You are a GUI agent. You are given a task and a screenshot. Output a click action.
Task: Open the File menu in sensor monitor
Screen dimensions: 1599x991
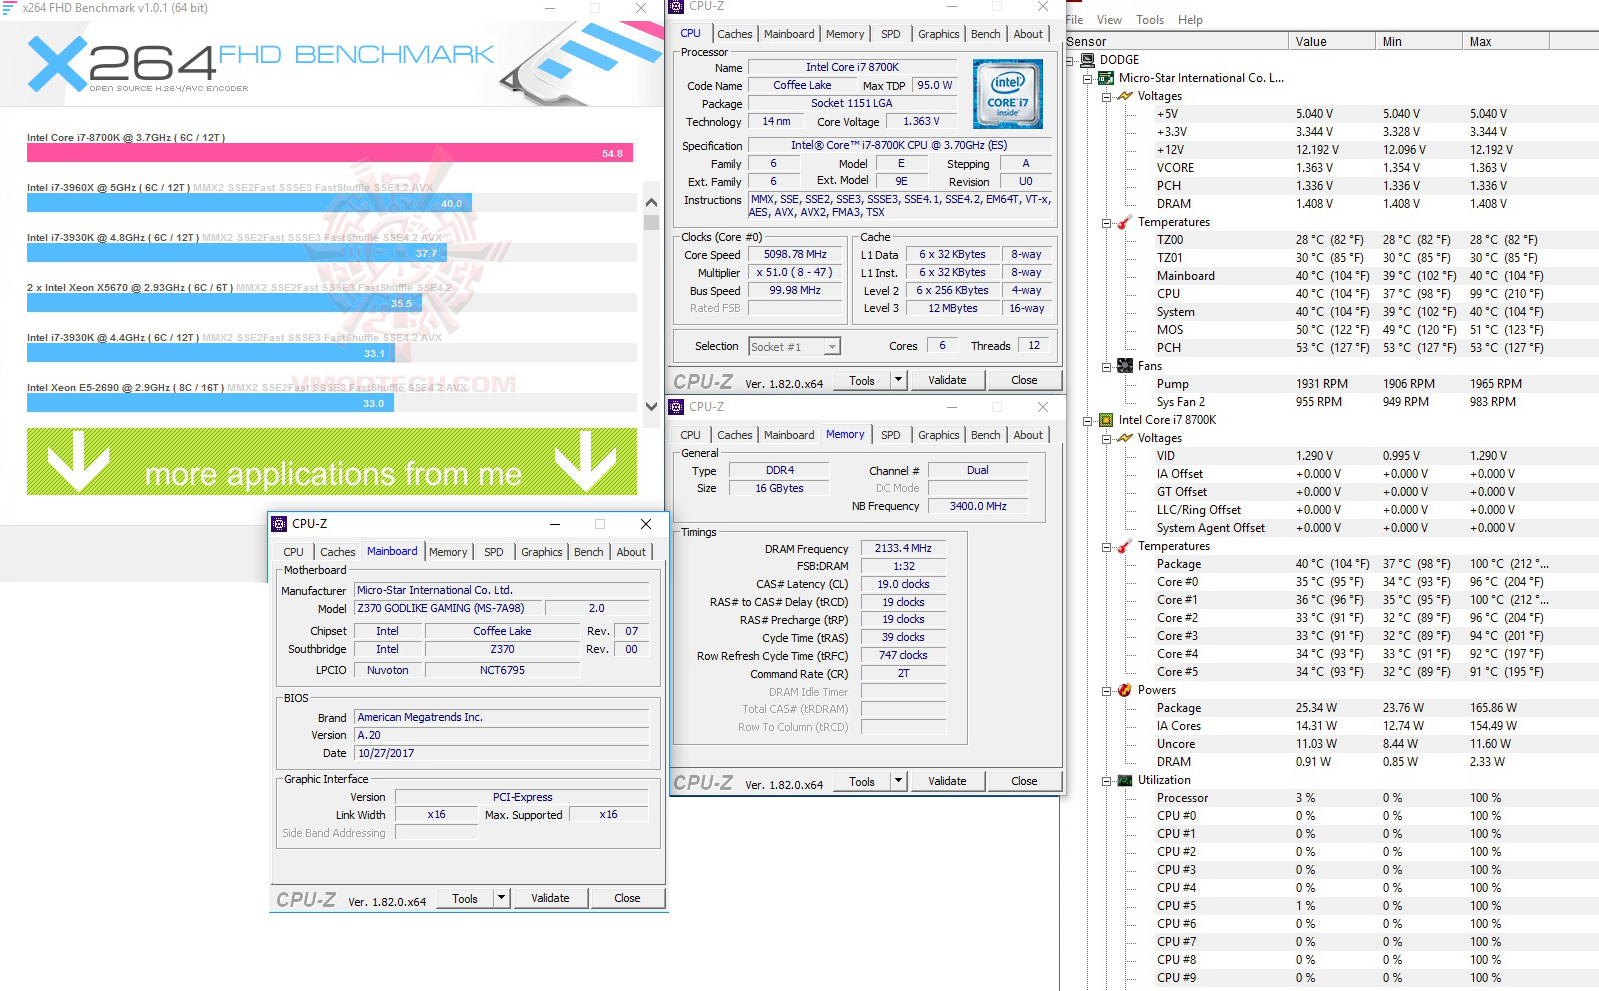(x=1074, y=20)
